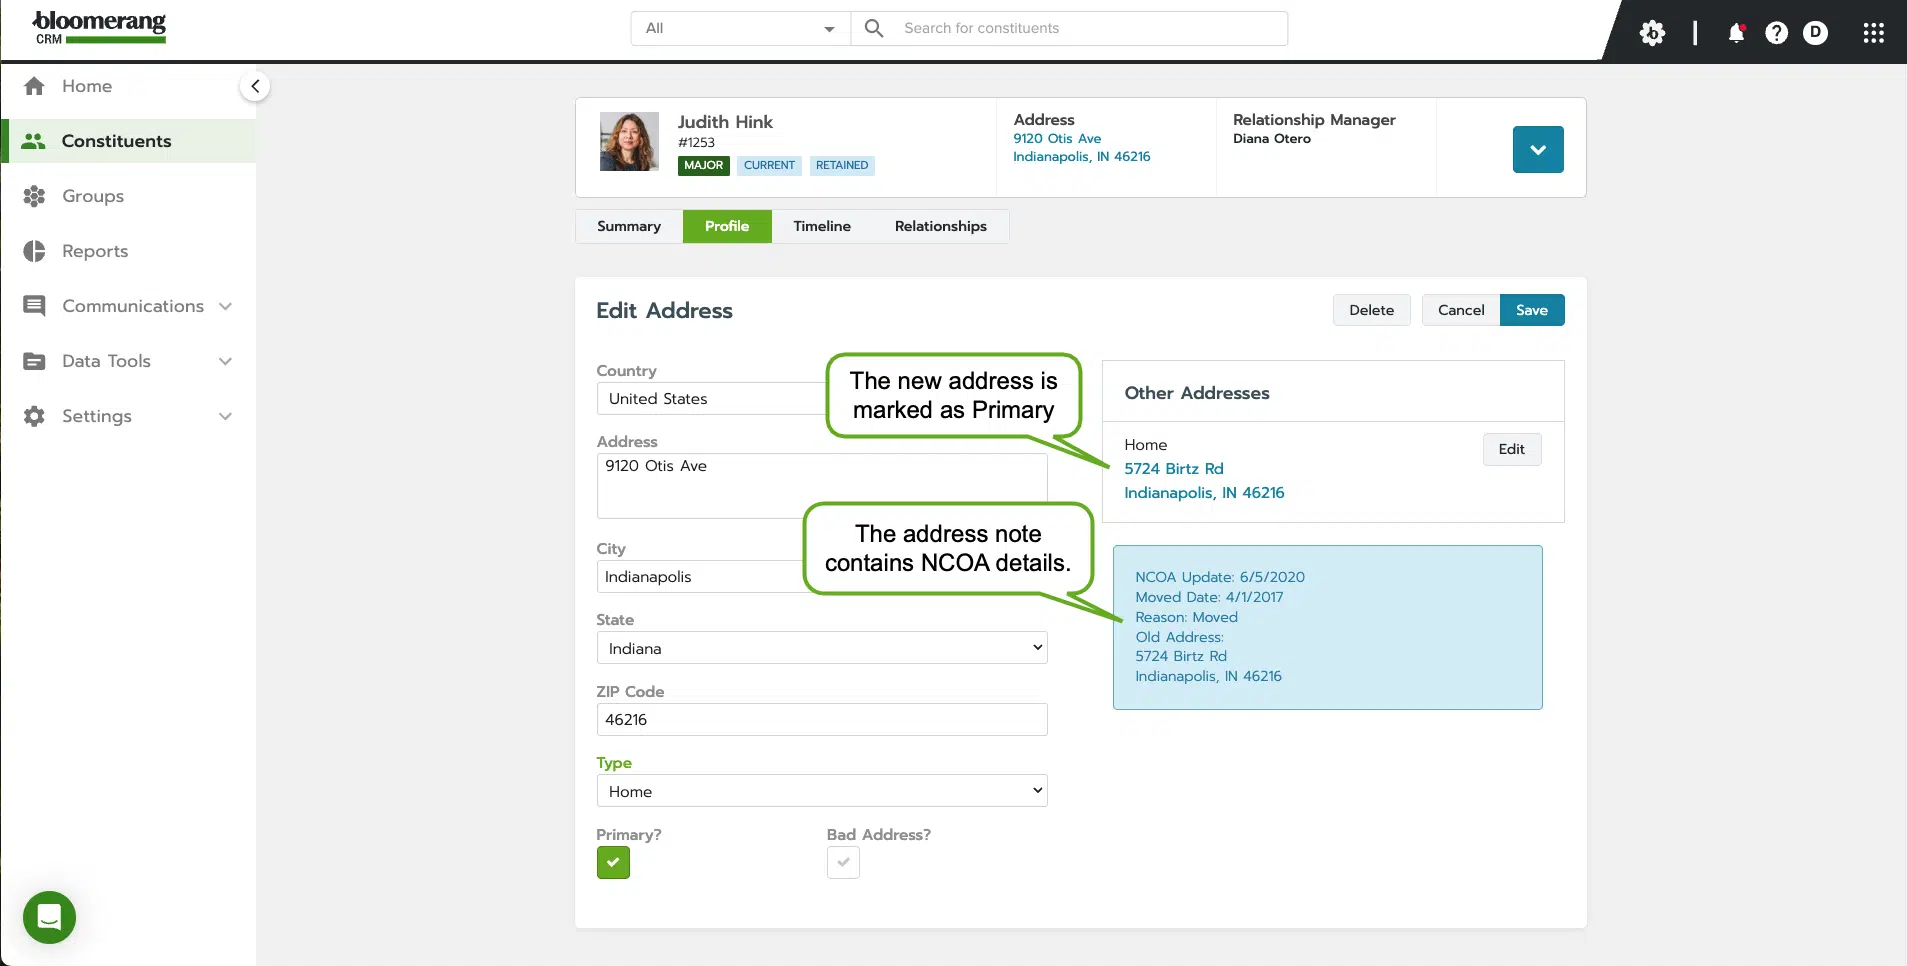Click the Bloomerang gear icon in header
Image resolution: width=1907 pixels, height=966 pixels.
click(1654, 32)
